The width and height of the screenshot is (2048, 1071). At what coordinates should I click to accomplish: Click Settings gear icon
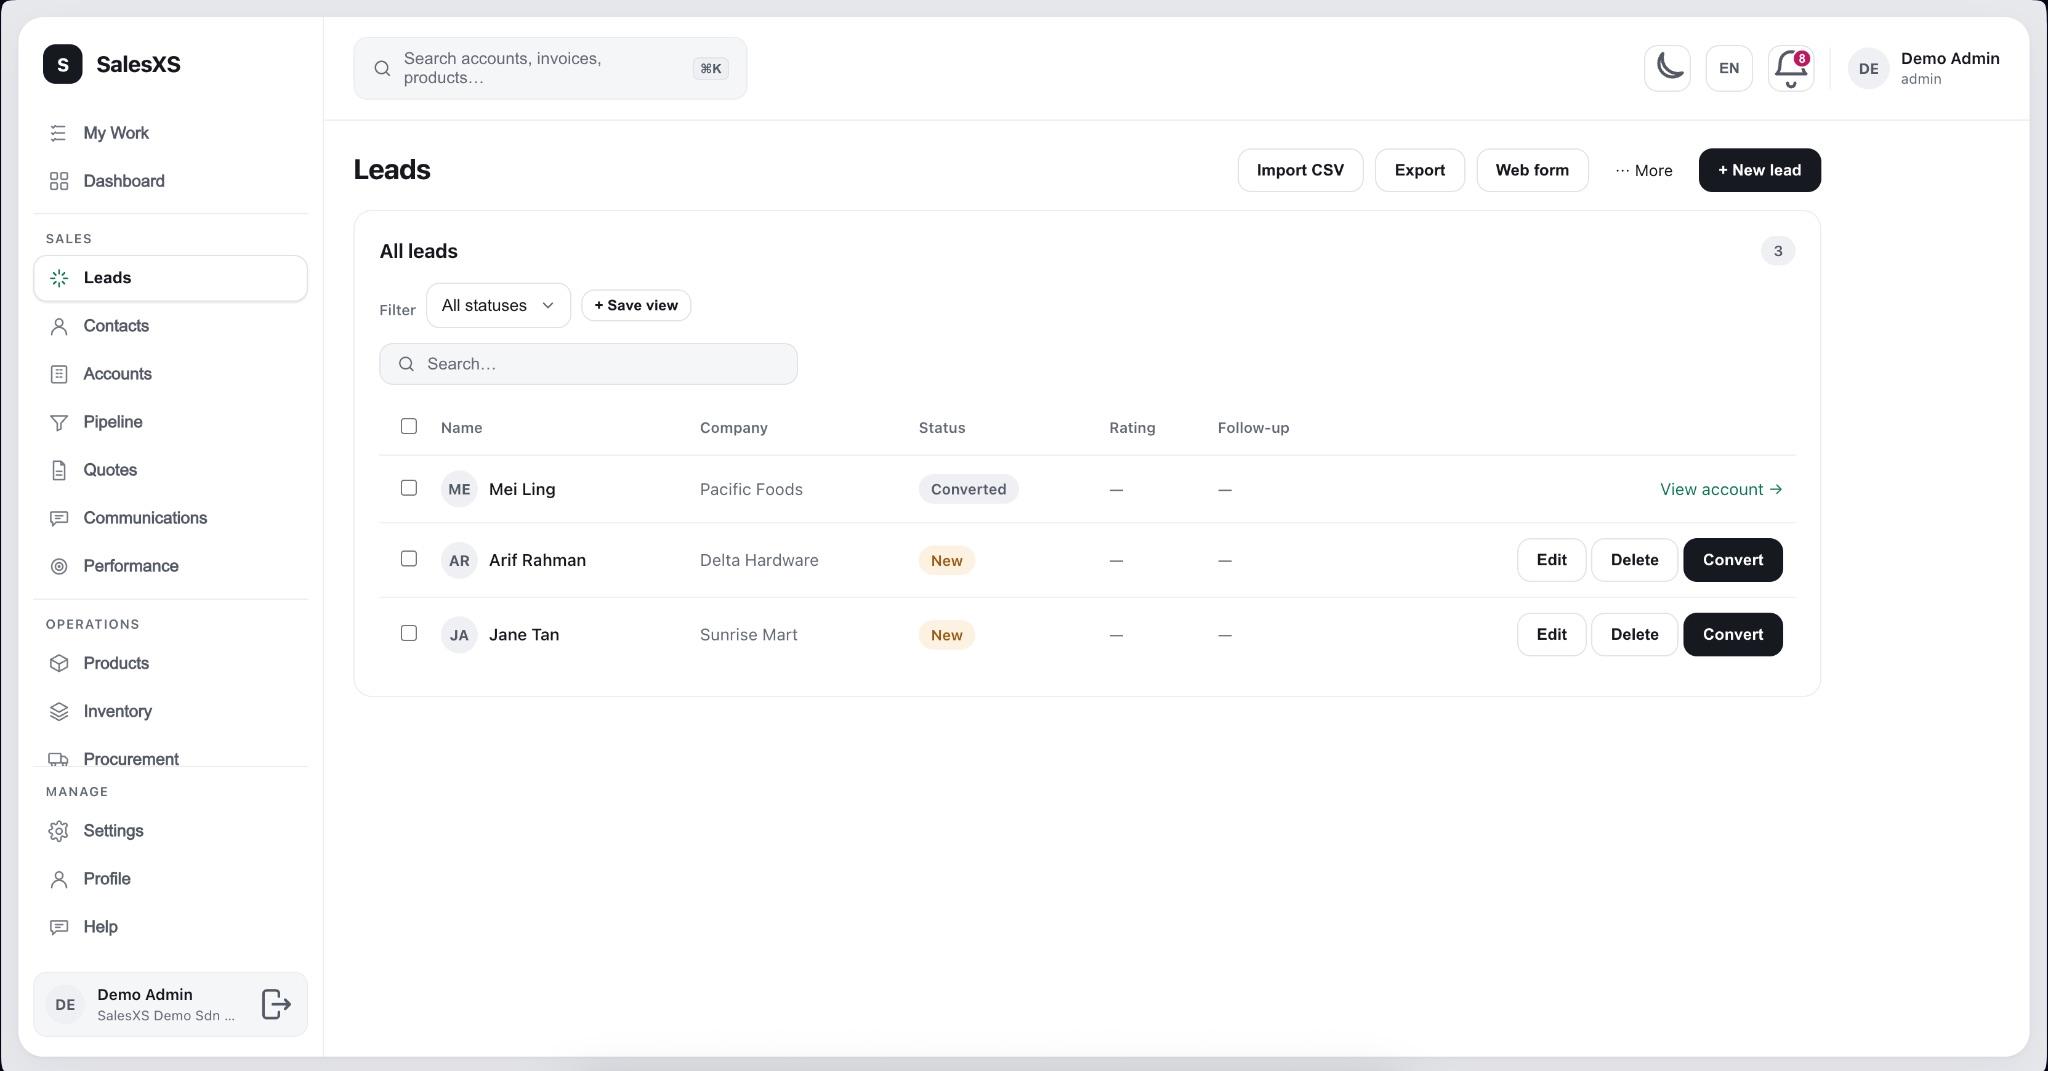[x=59, y=831]
